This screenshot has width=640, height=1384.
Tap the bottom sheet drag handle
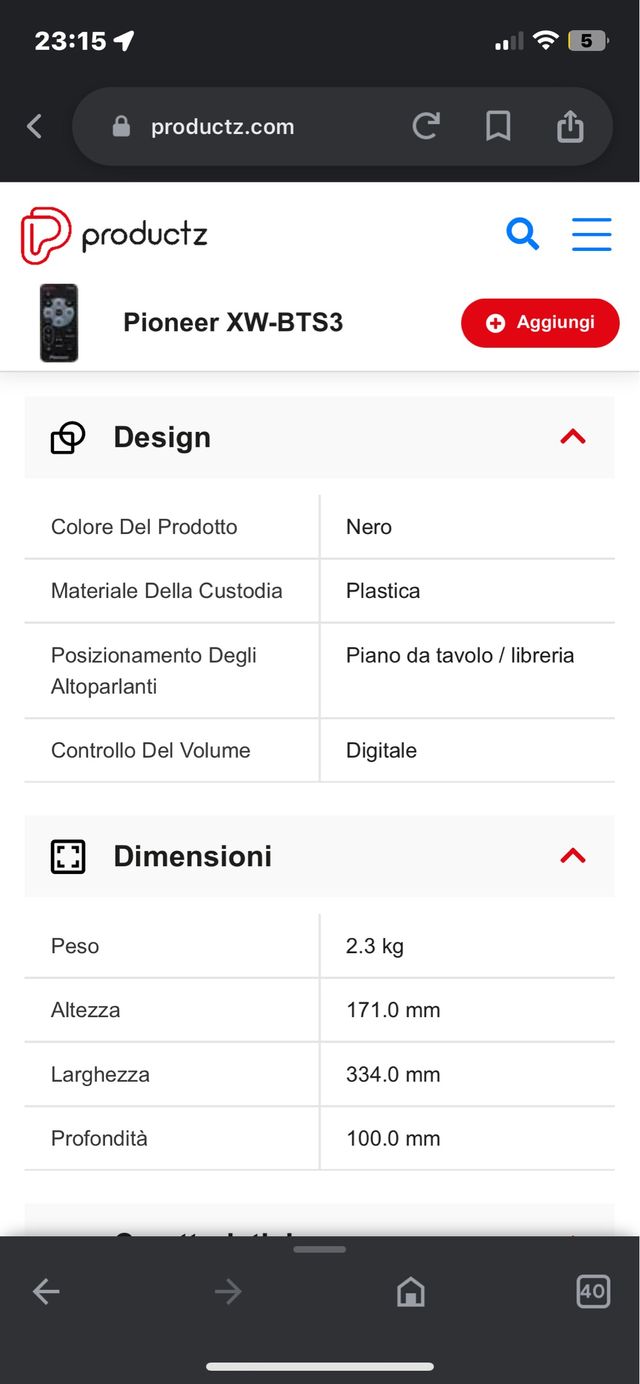(x=320, y=1249)
